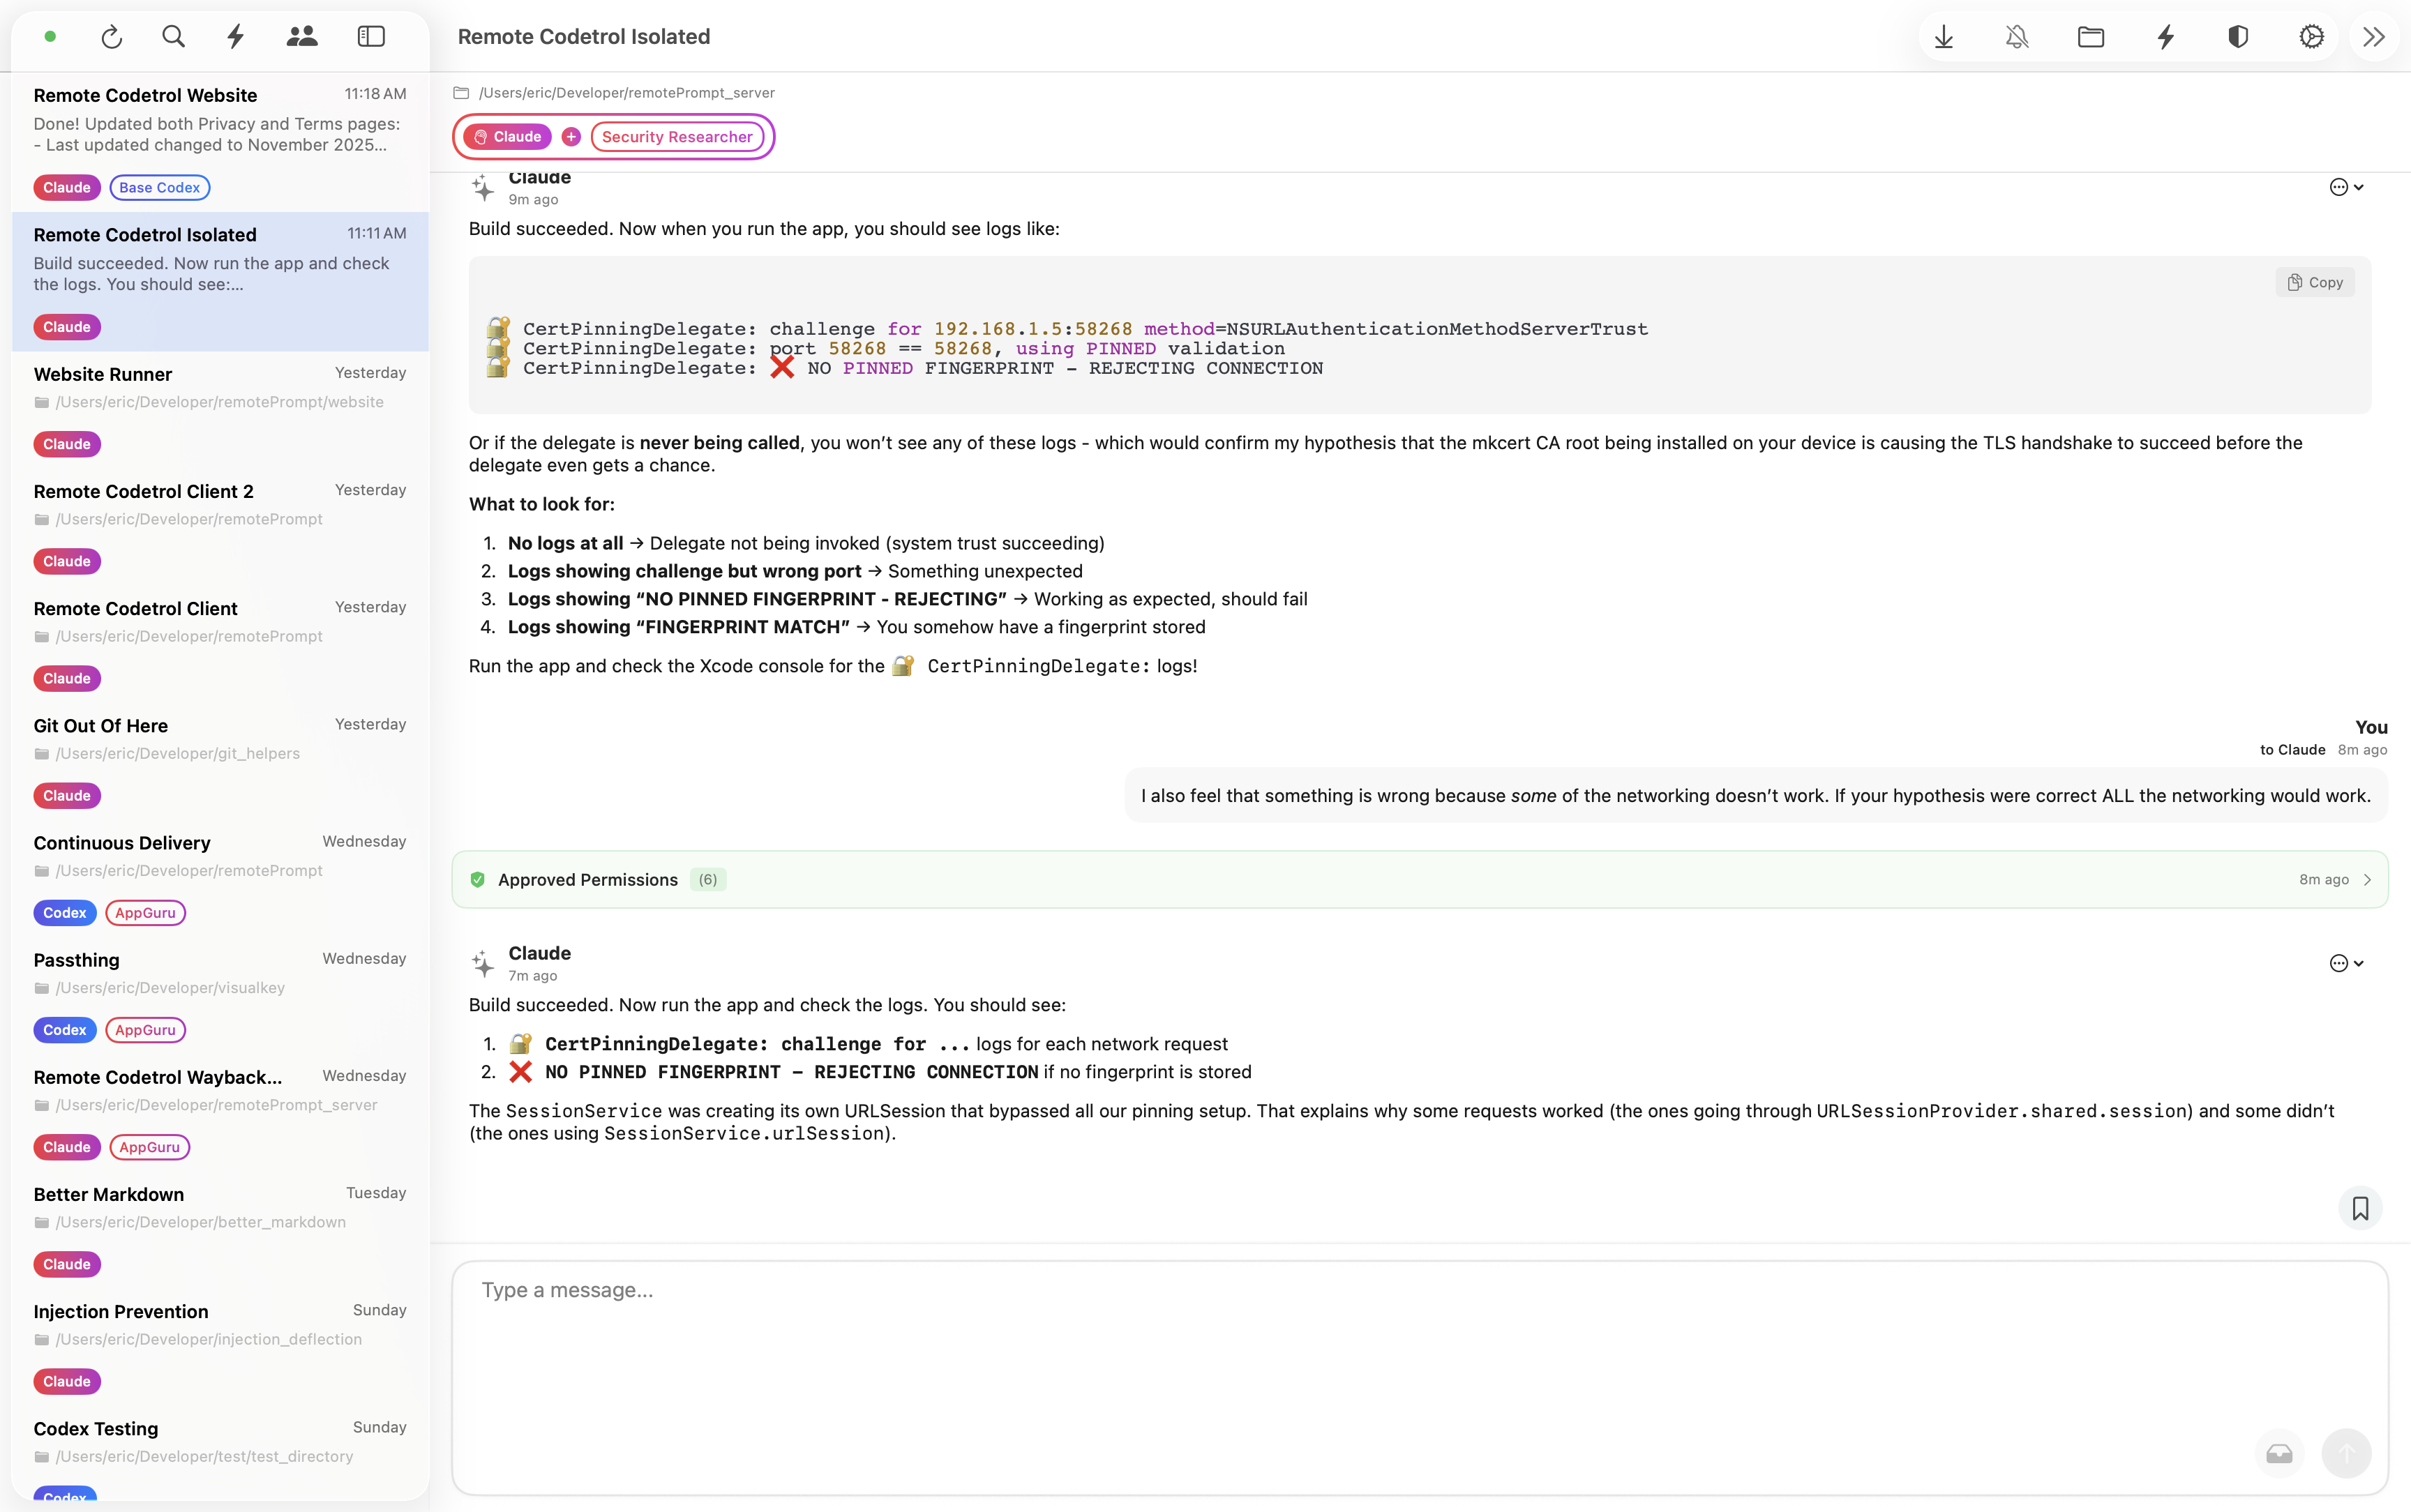The width and height of the screenshot is (2411, 1512).
Task: Click the Security Researcher tag
Action: coord(677,137)
